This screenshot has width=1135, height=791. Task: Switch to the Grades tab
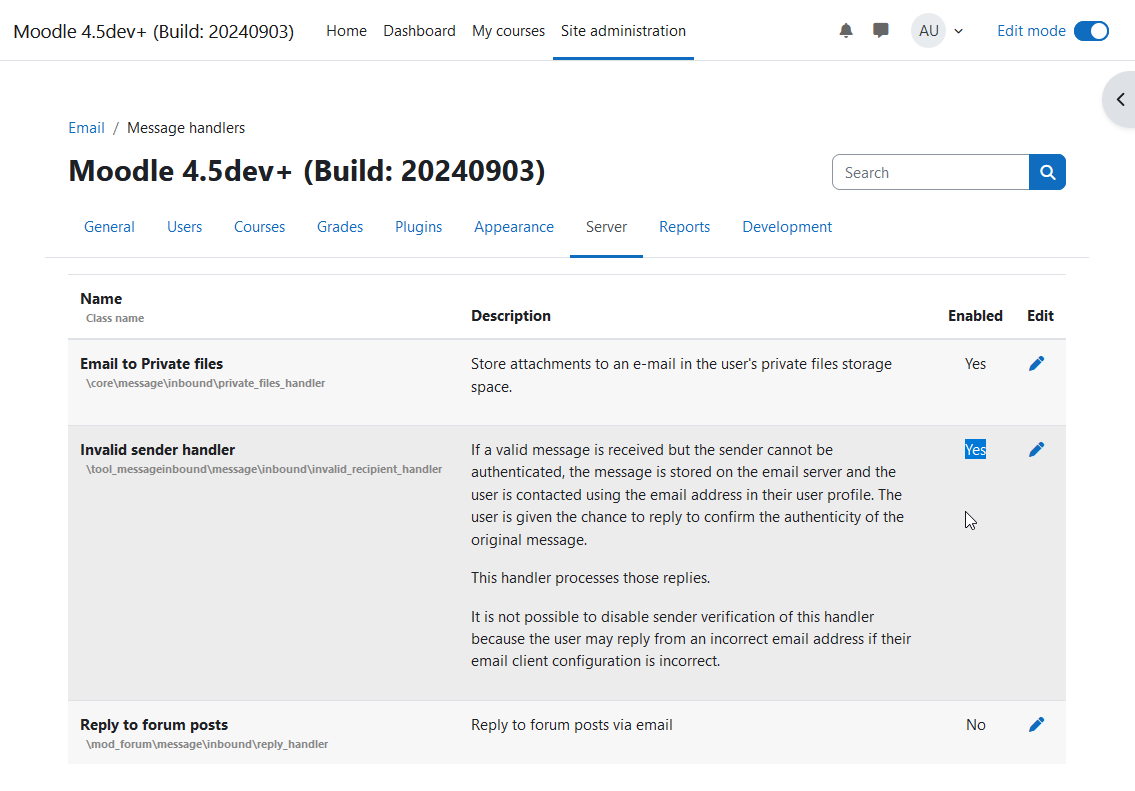click(339, 227)
